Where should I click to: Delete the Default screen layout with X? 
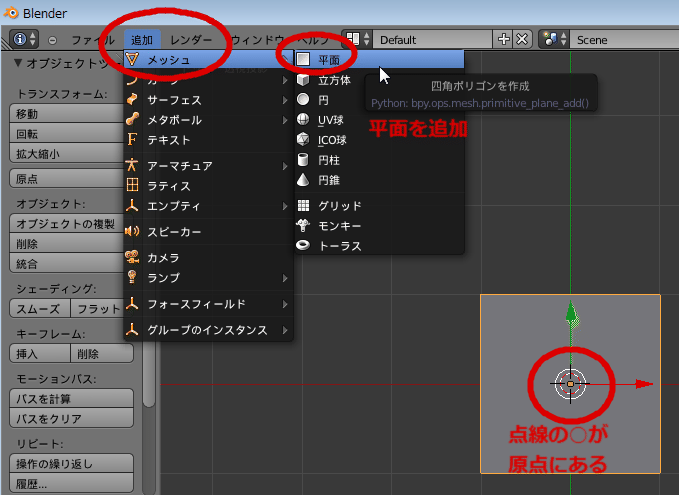coord(522,39)
